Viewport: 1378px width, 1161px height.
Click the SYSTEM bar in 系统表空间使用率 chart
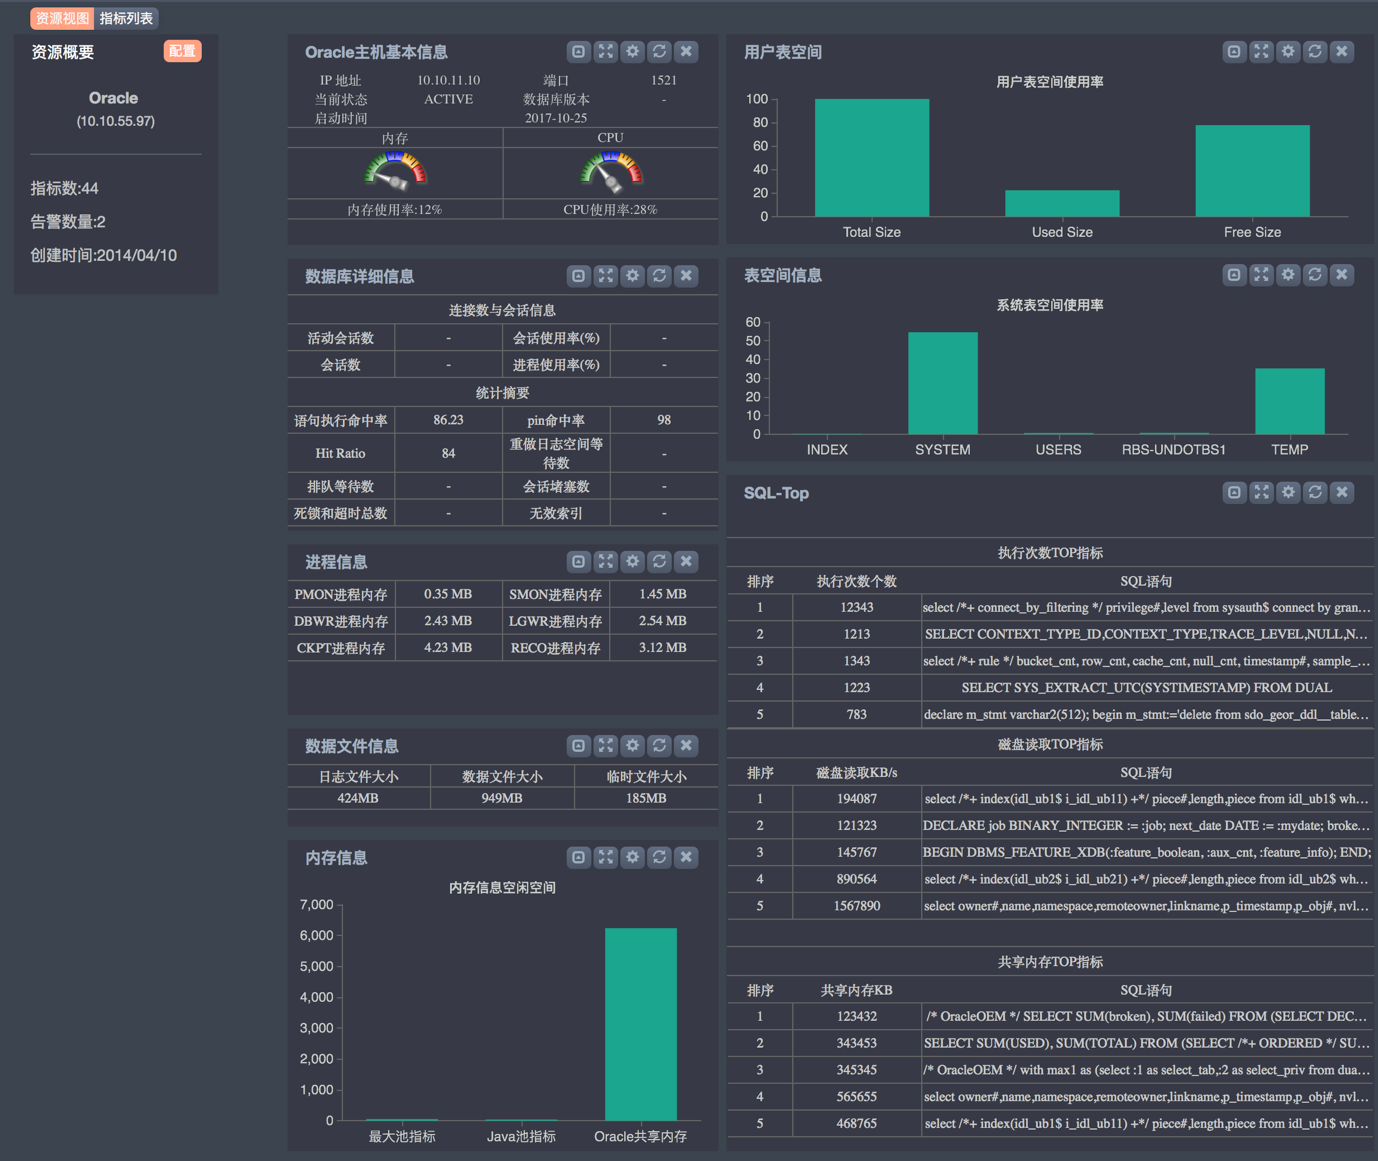[x=942, y=383]
